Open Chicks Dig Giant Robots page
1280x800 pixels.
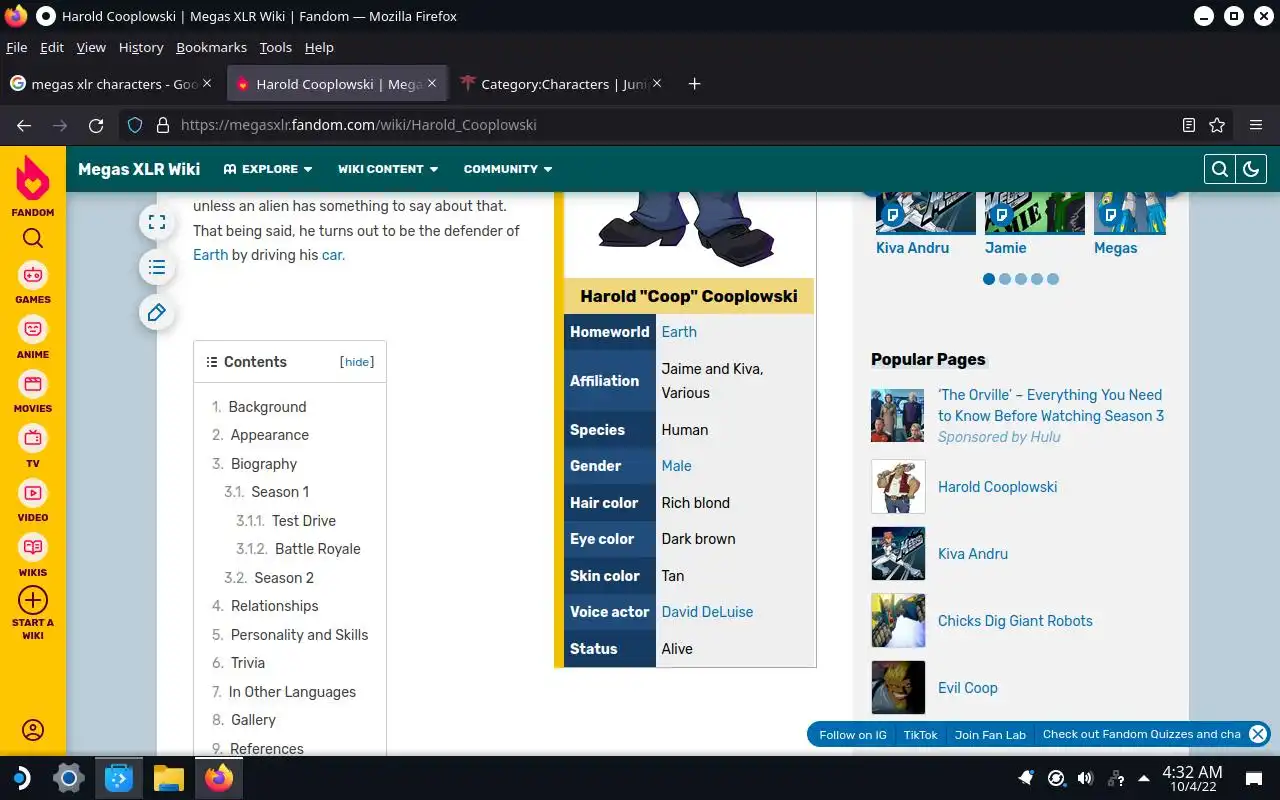(1015, 621)
